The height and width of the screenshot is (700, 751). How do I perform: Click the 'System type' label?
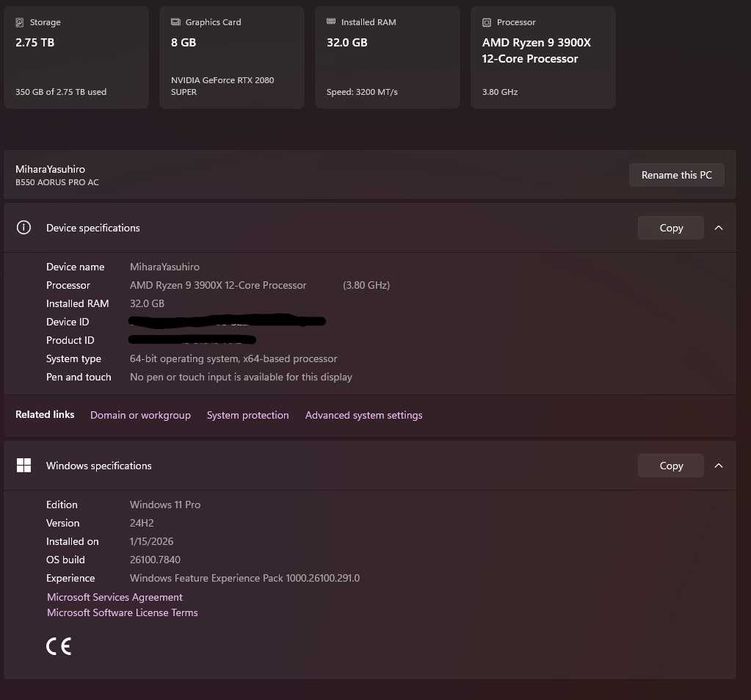coord(73,359)
